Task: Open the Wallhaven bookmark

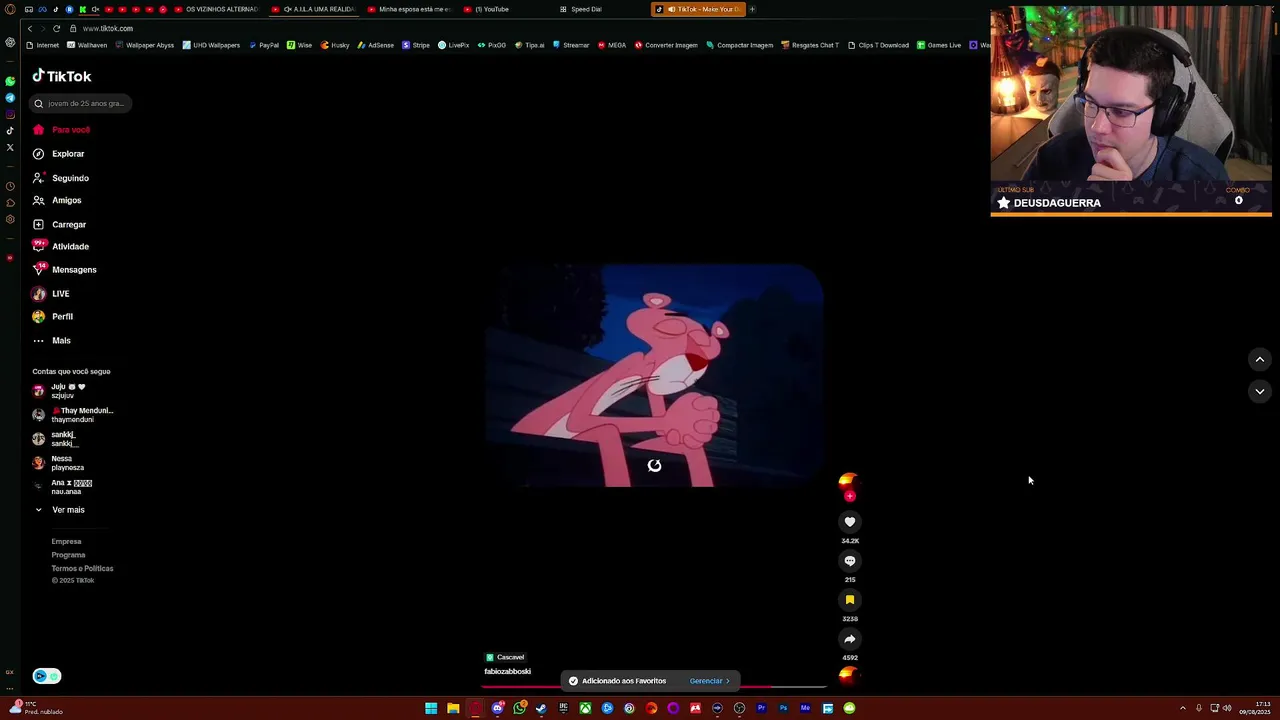Action: tap(87, 45)
